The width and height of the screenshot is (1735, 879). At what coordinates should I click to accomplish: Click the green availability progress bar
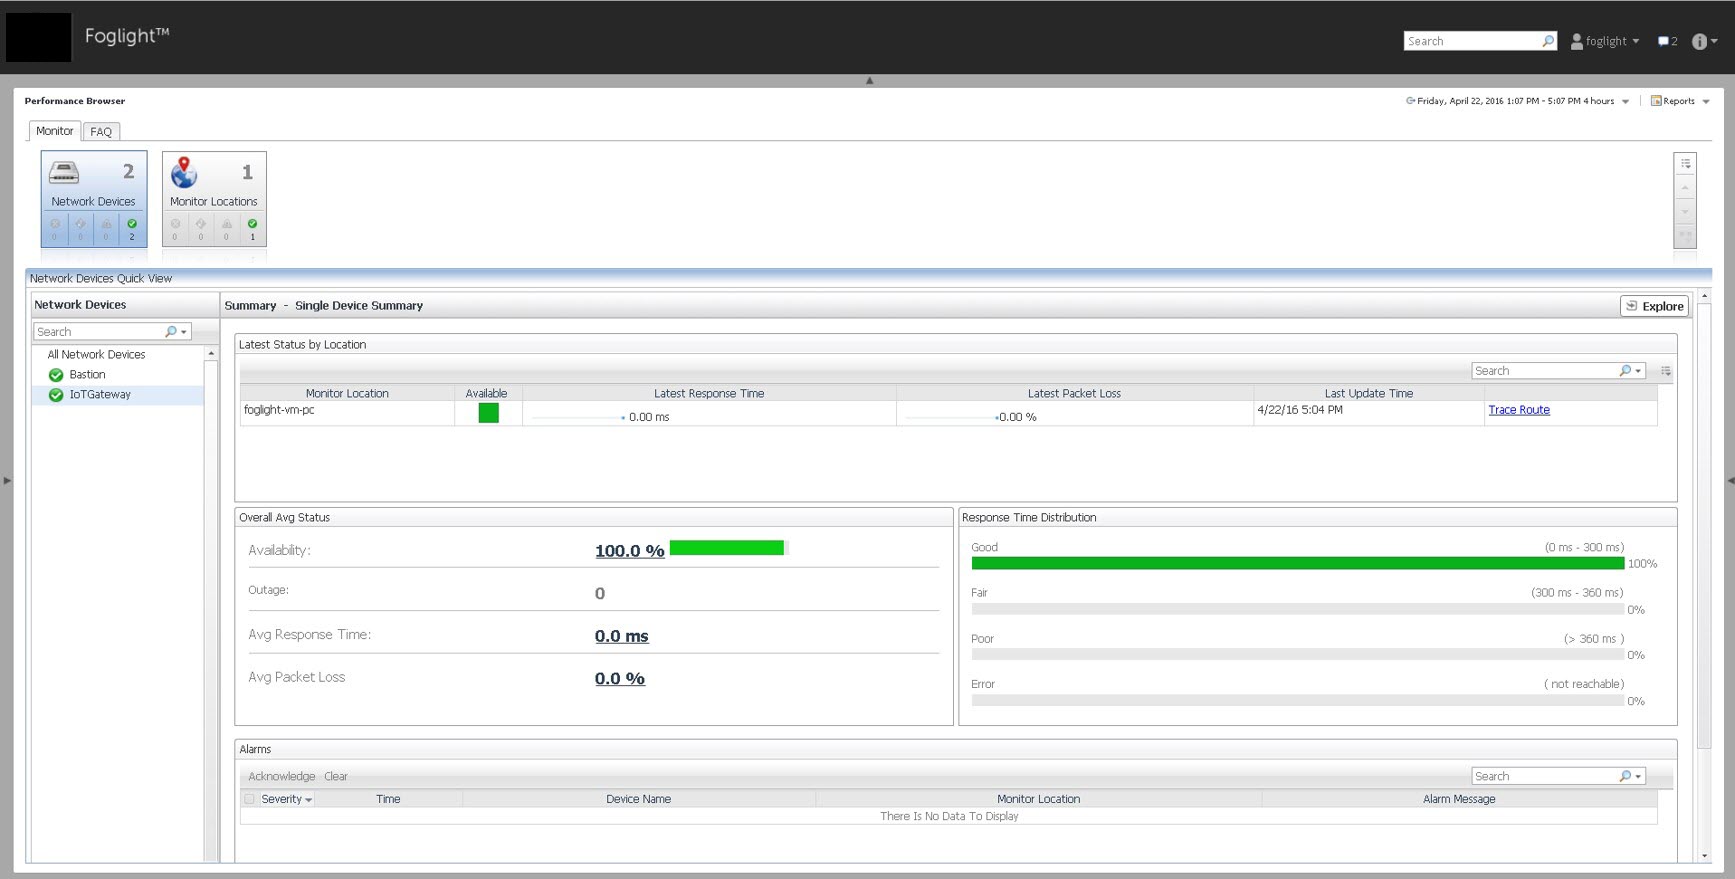point(727,548)
